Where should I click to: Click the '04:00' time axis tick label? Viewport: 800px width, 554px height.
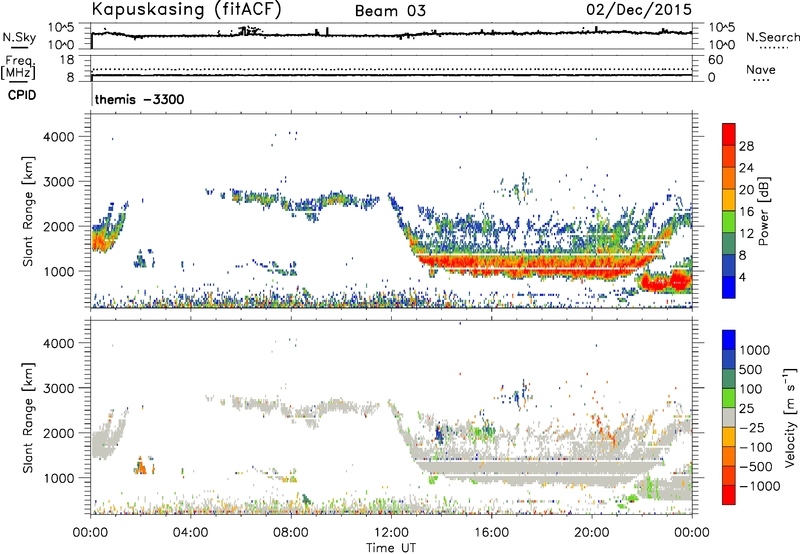[x=190, y=533]
